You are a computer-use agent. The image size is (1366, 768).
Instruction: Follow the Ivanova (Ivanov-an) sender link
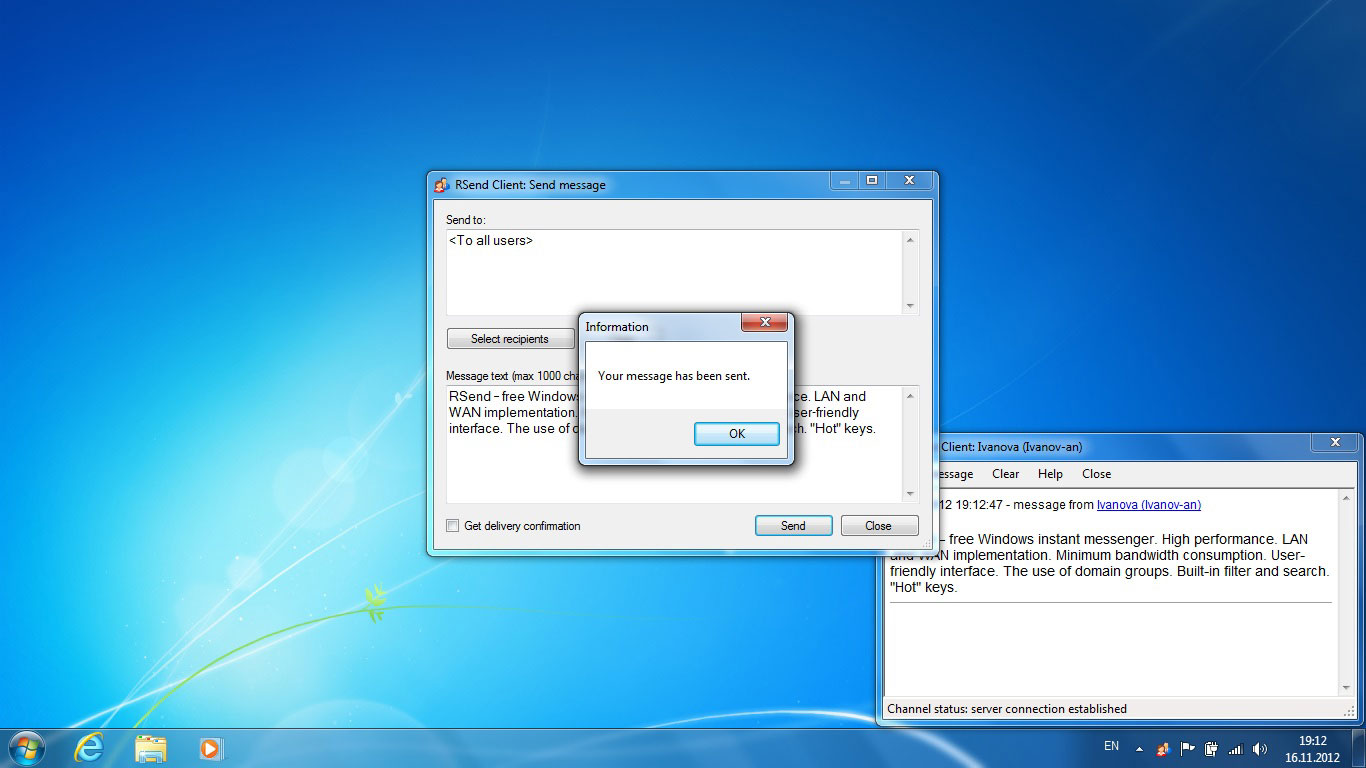(x=1148, y=505)
